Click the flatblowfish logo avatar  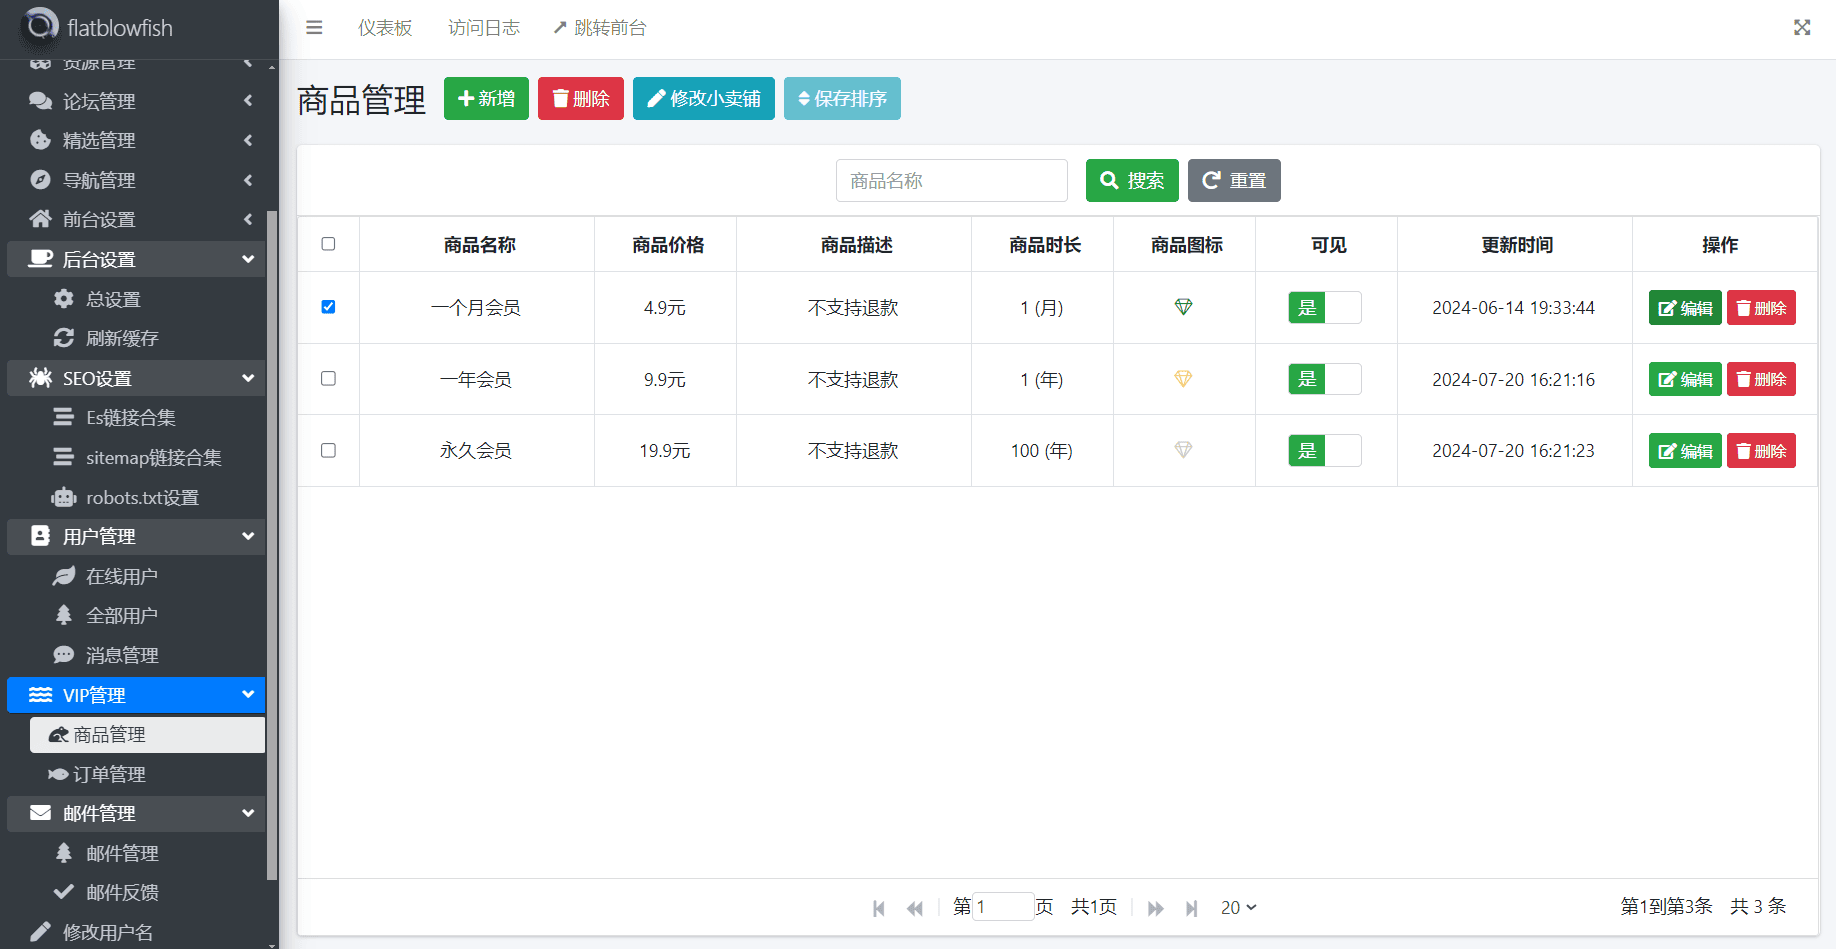point(40,26)
